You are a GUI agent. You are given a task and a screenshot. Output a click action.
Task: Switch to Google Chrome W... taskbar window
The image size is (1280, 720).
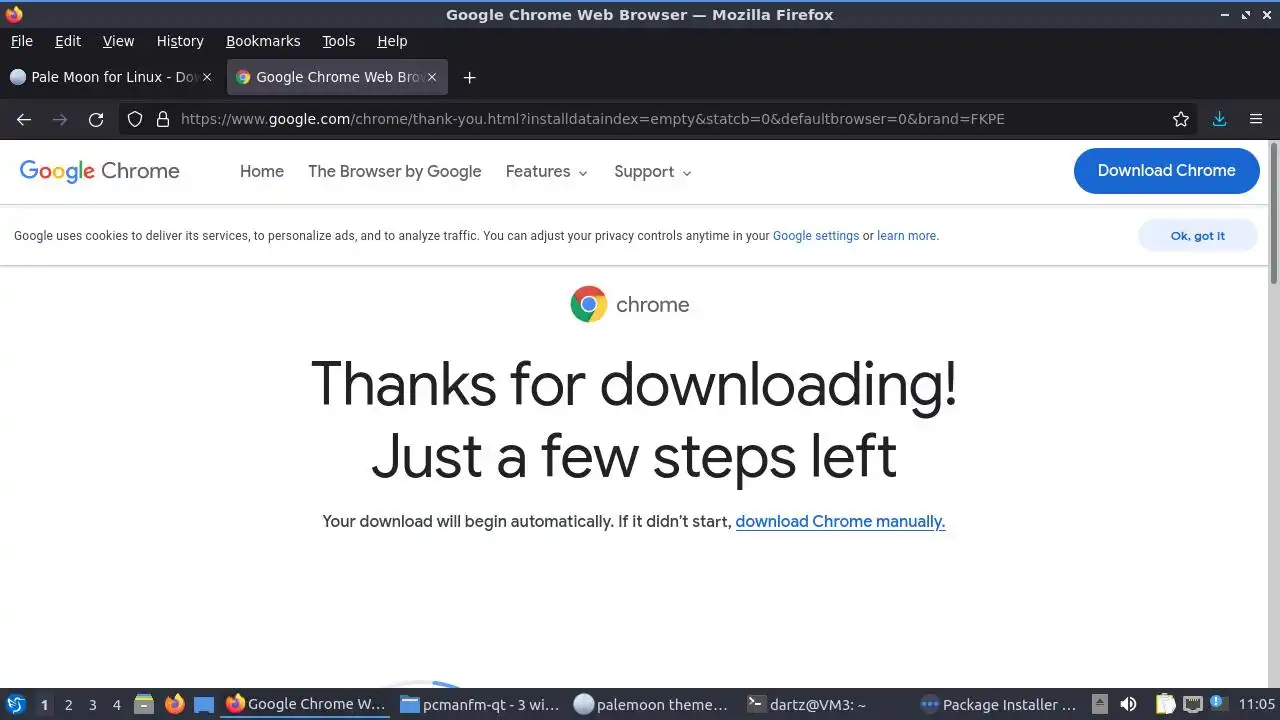click(305, 705)
